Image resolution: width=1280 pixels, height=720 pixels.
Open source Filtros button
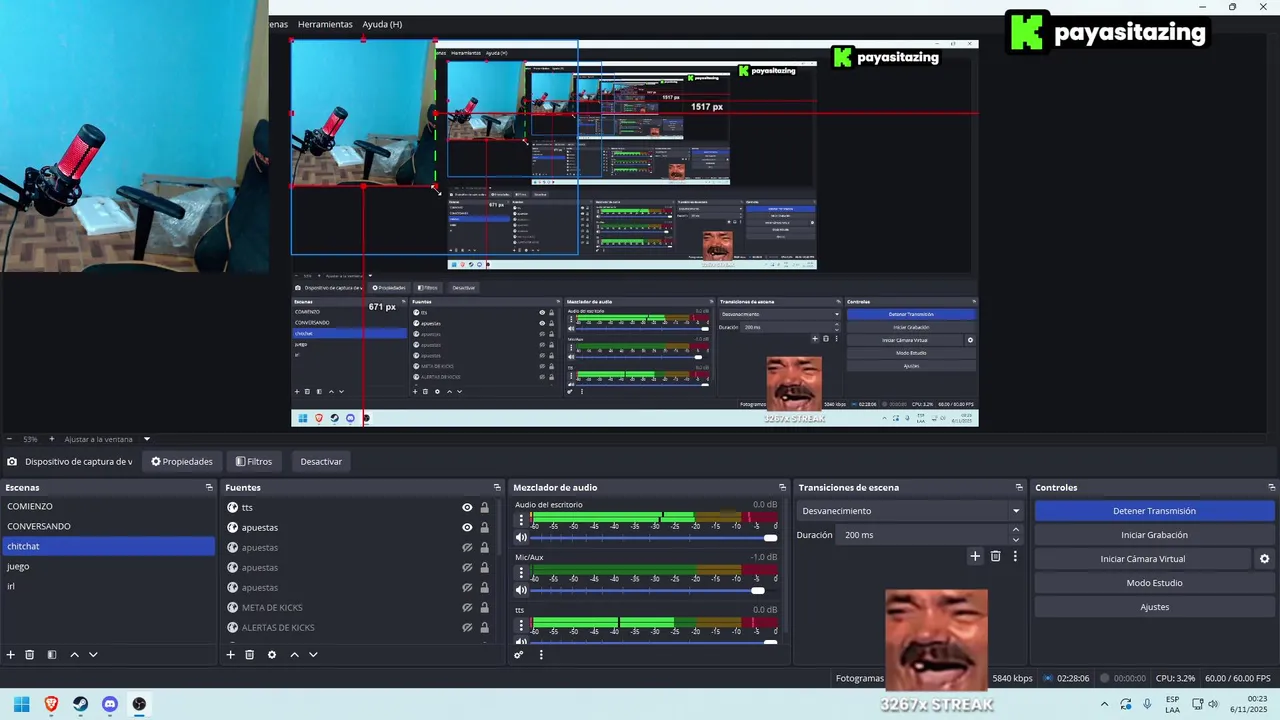[x=254, y=462]
